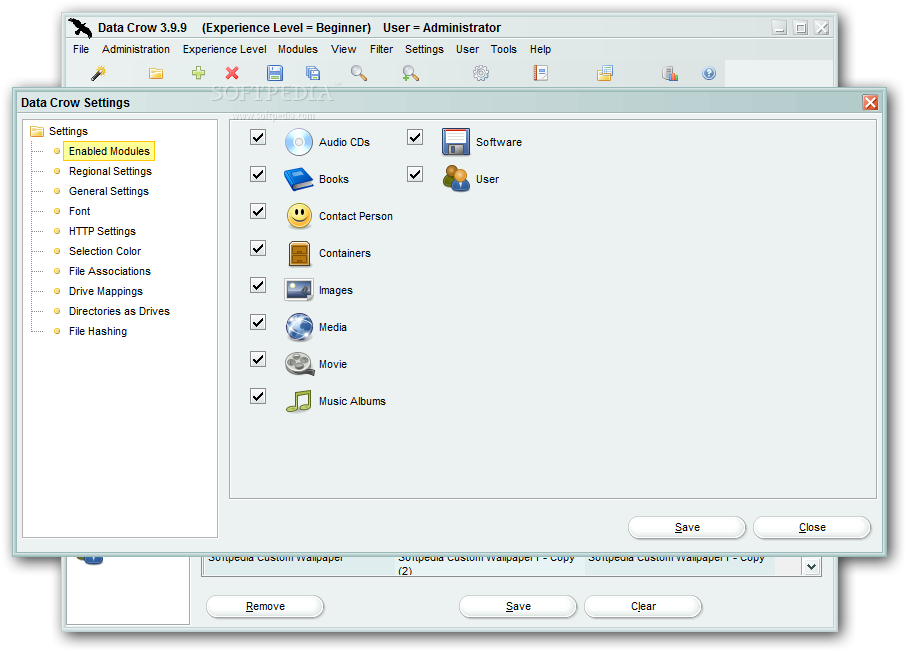
Task: Toggle the Containers module checkbox
Action: click(x=258, y=248)
